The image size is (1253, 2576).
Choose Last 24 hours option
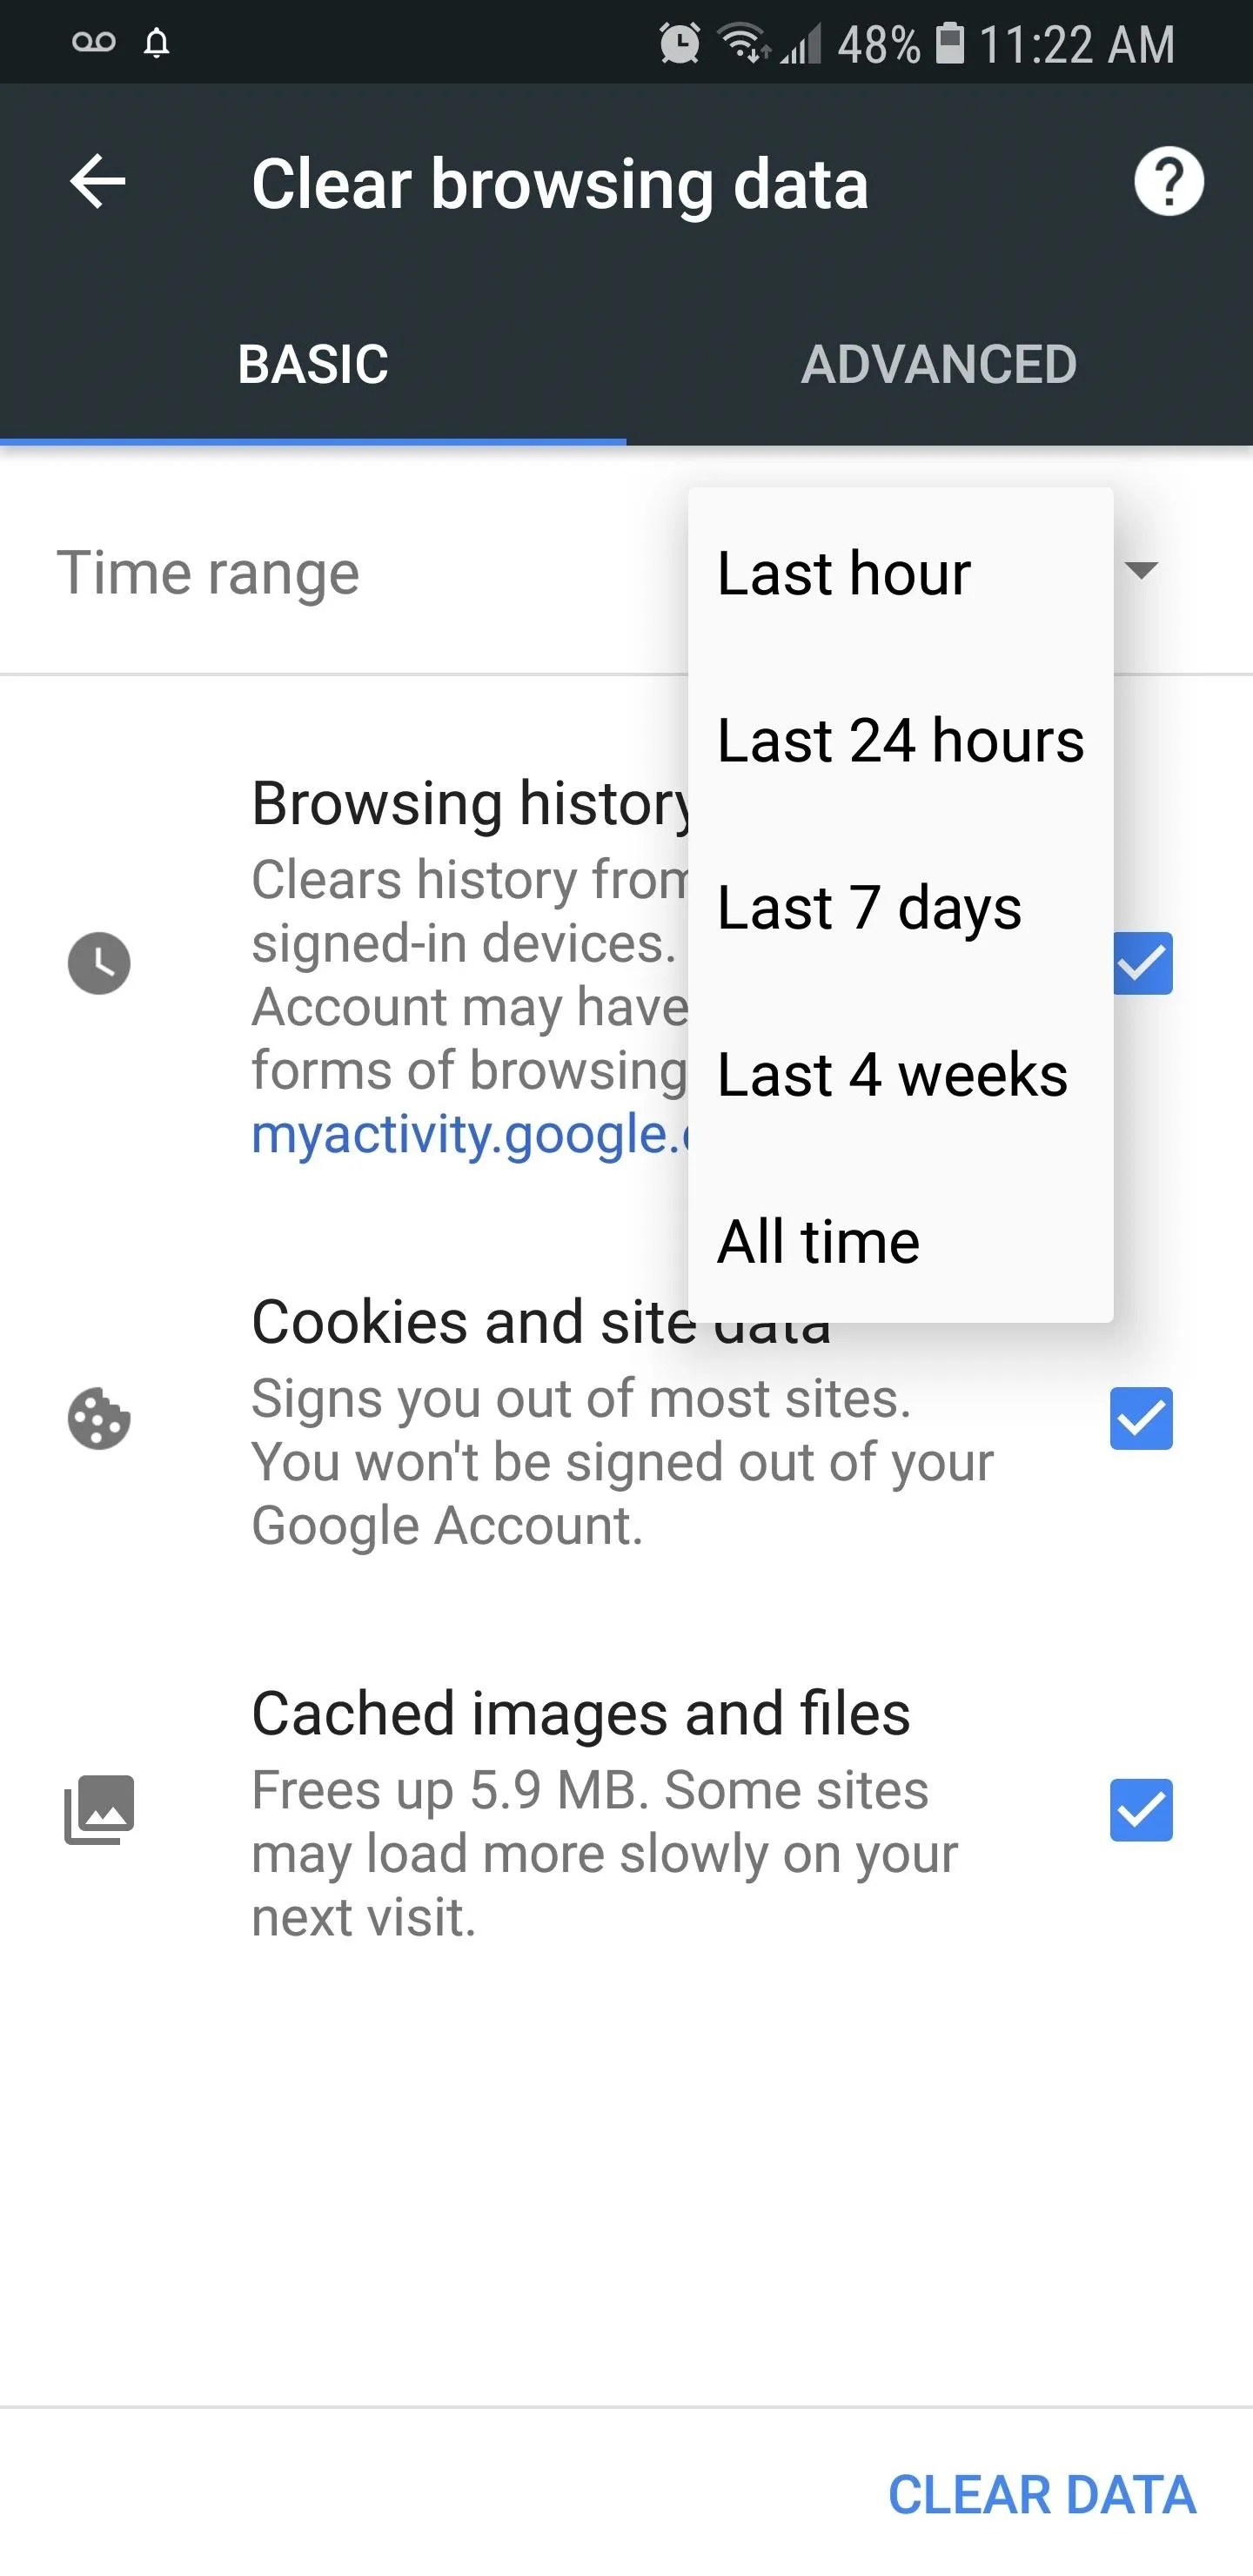click(900, 740)
